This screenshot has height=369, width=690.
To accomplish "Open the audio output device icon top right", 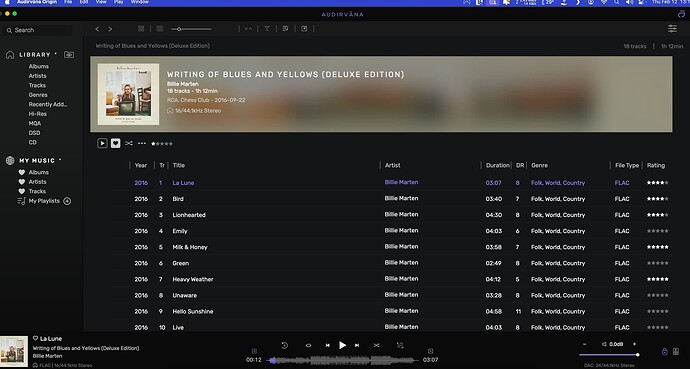I will 681,14.
